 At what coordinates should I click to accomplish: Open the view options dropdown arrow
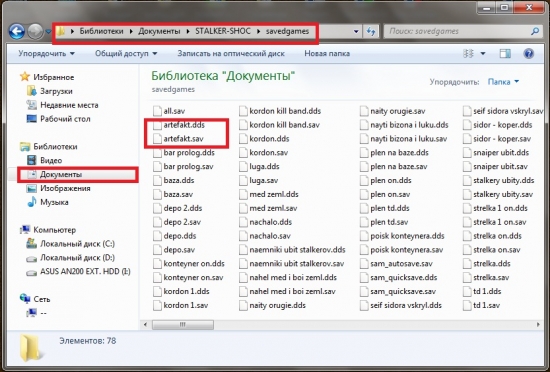483,54
